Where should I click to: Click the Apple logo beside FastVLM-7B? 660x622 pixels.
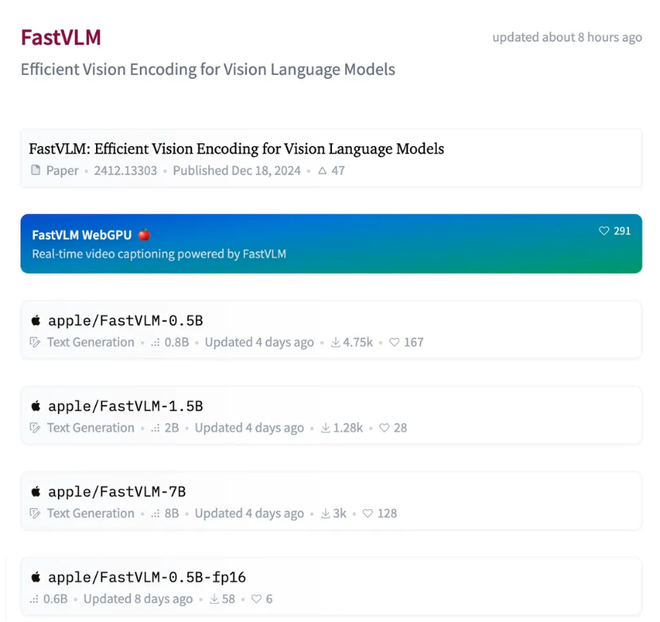[36, 492]
